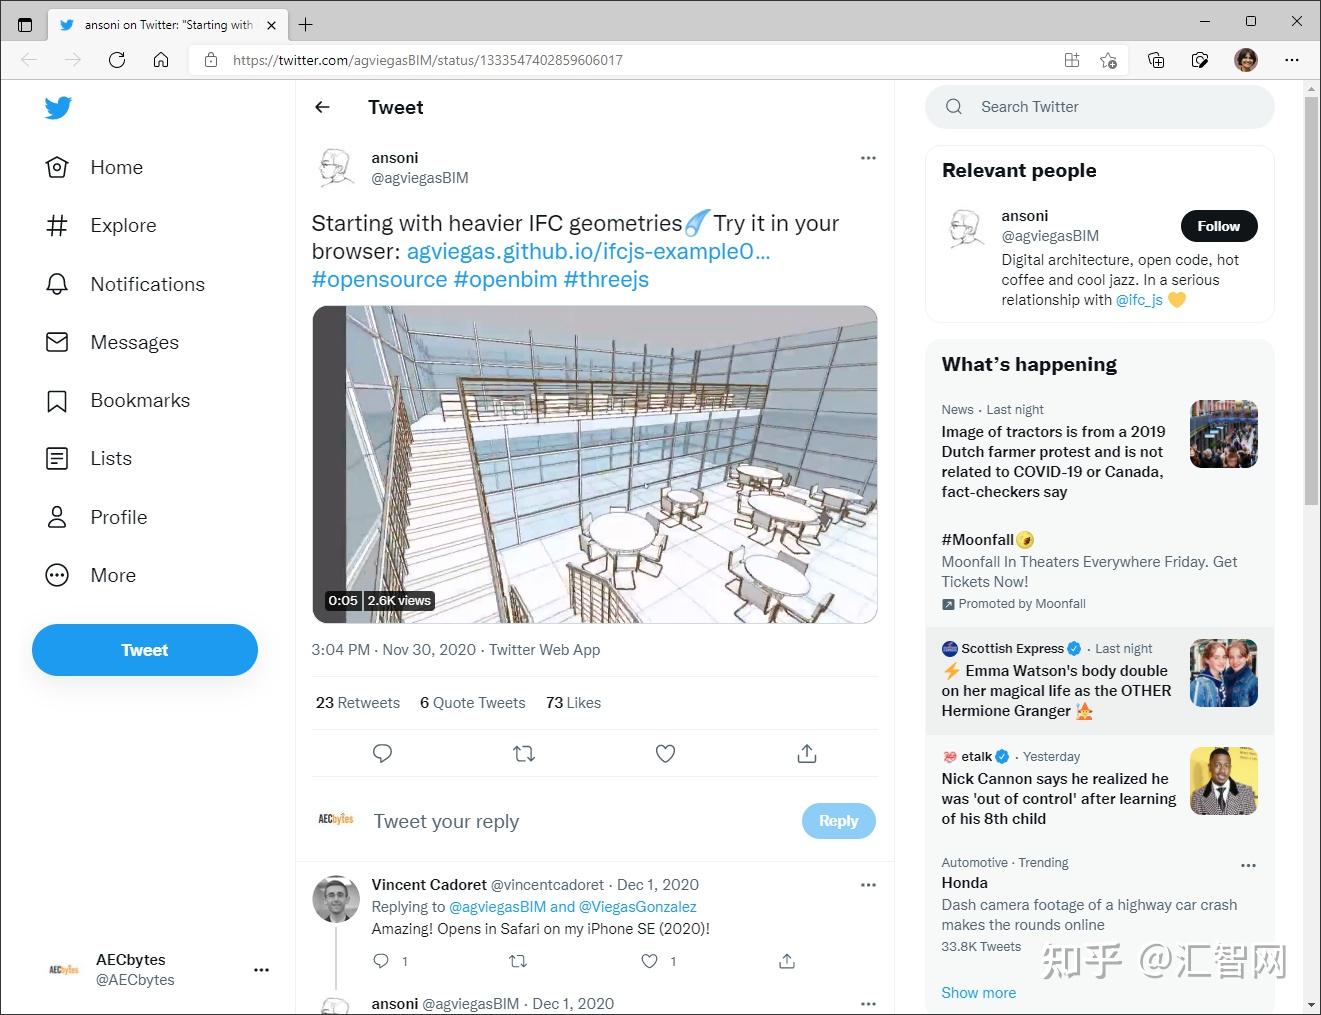Viewport: 1321px width, 1015px height.
Task: Open AECbytes account options menu
Action: point(261,970)
